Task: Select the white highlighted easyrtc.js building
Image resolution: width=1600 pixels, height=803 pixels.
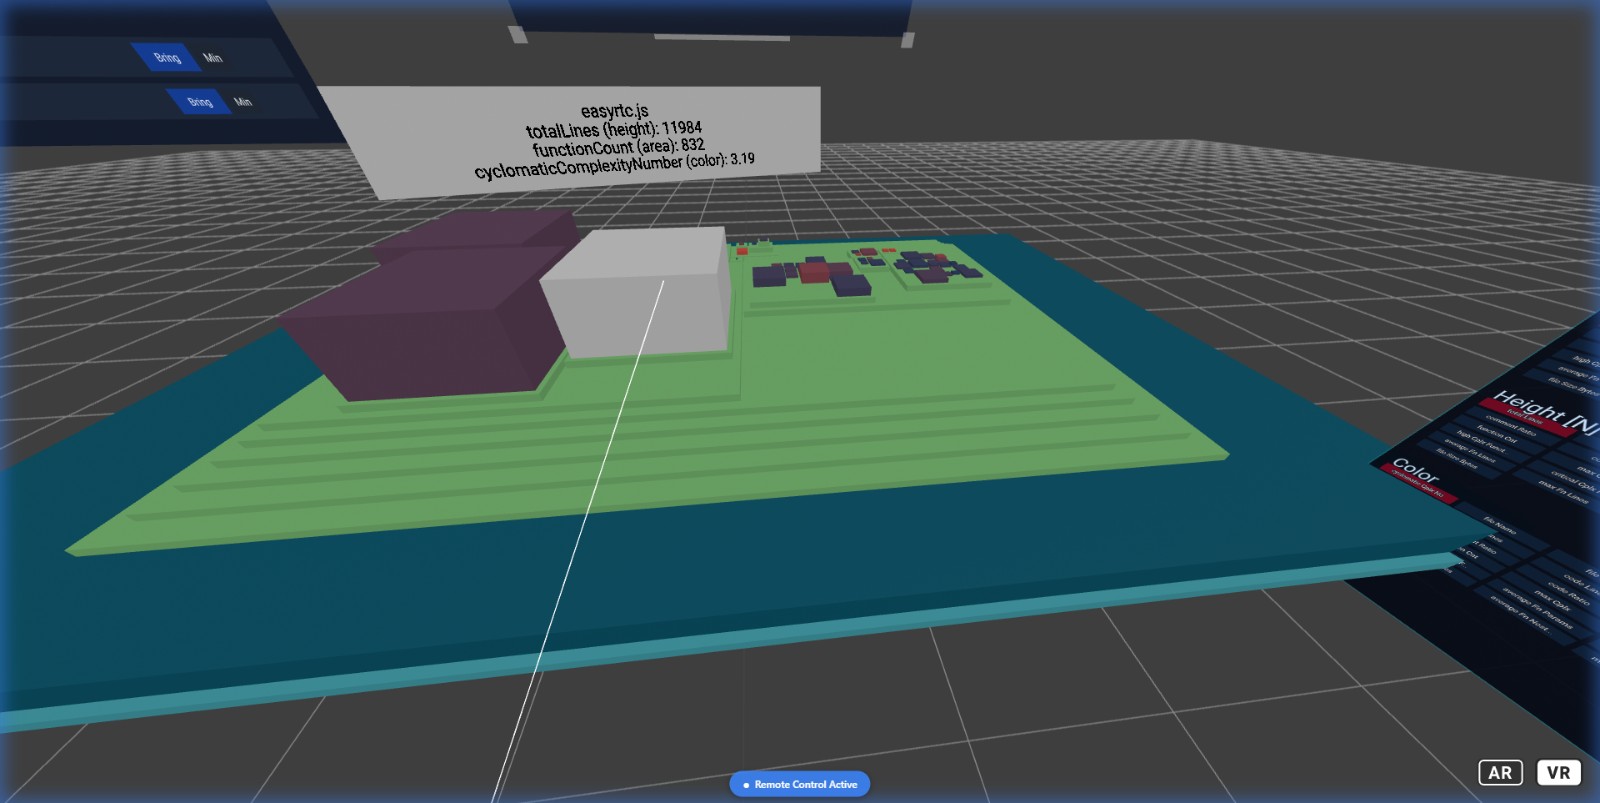Action: pyautogui.click(x=640, y=290)
